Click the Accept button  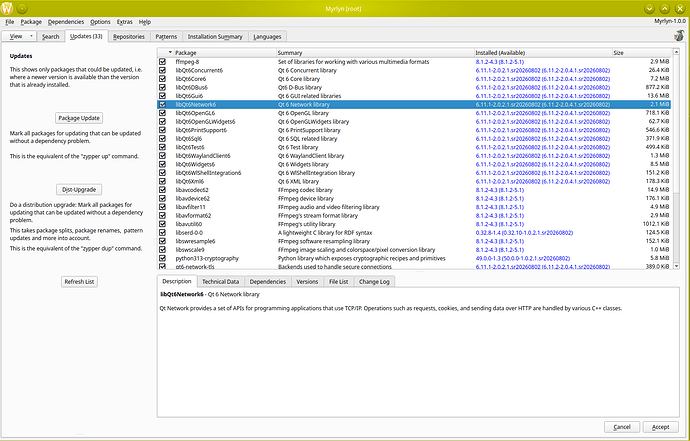[661, 427]
